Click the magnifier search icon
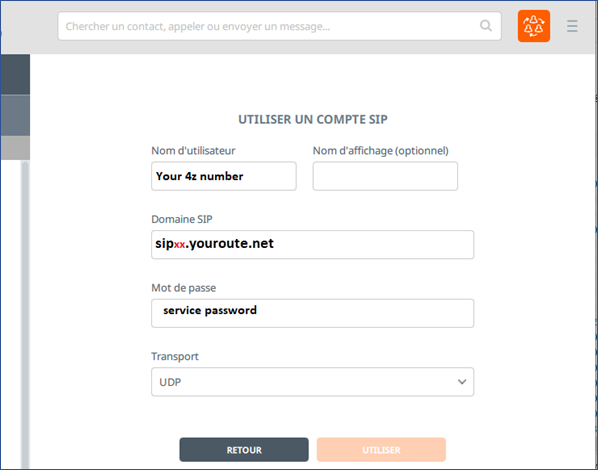This screenshot has width=598, height=470. [x=485, y=26]
